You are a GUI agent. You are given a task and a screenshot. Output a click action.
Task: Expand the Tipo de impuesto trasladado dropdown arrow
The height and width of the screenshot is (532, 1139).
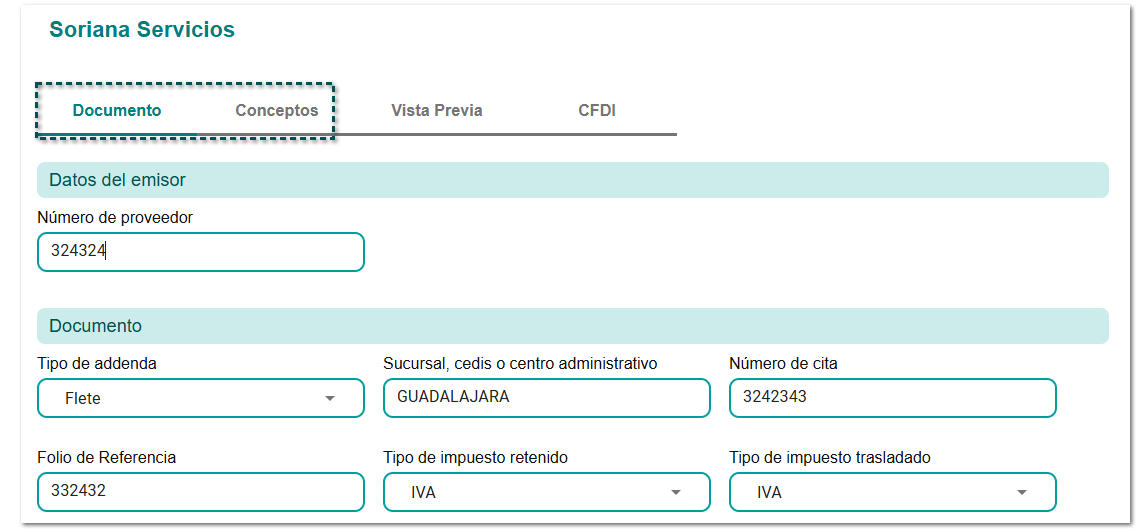click(1022, 493)
